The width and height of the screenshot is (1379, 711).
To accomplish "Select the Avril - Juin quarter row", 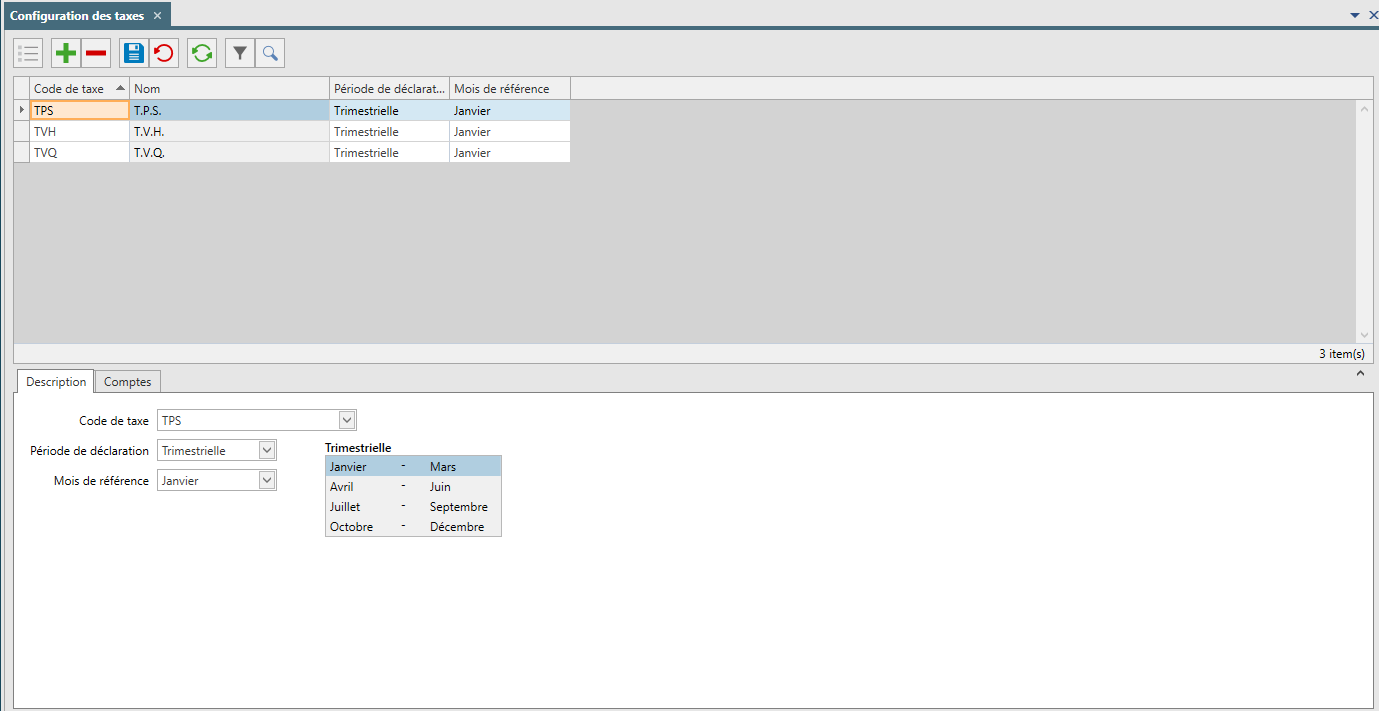I will pyautogui.click(x=413, y=486).
